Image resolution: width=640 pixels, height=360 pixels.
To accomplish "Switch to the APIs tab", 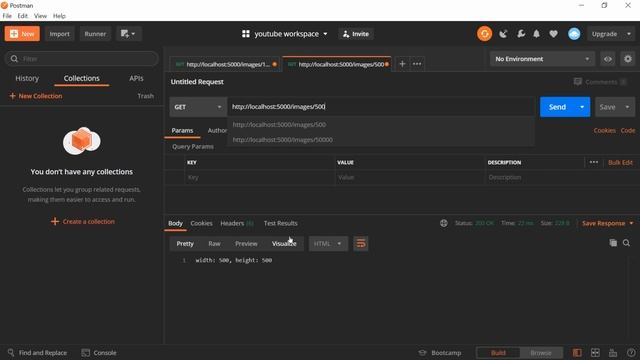I will coord(136,78).
